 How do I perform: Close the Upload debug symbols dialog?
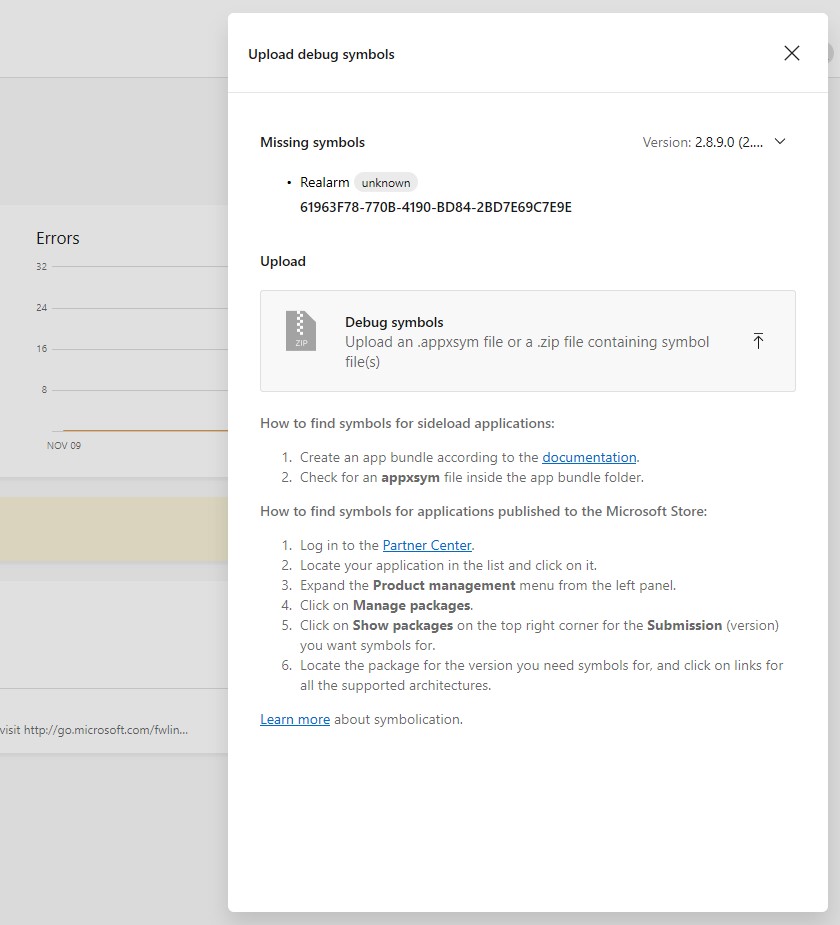pyautogui.click(x=791, y=53)
